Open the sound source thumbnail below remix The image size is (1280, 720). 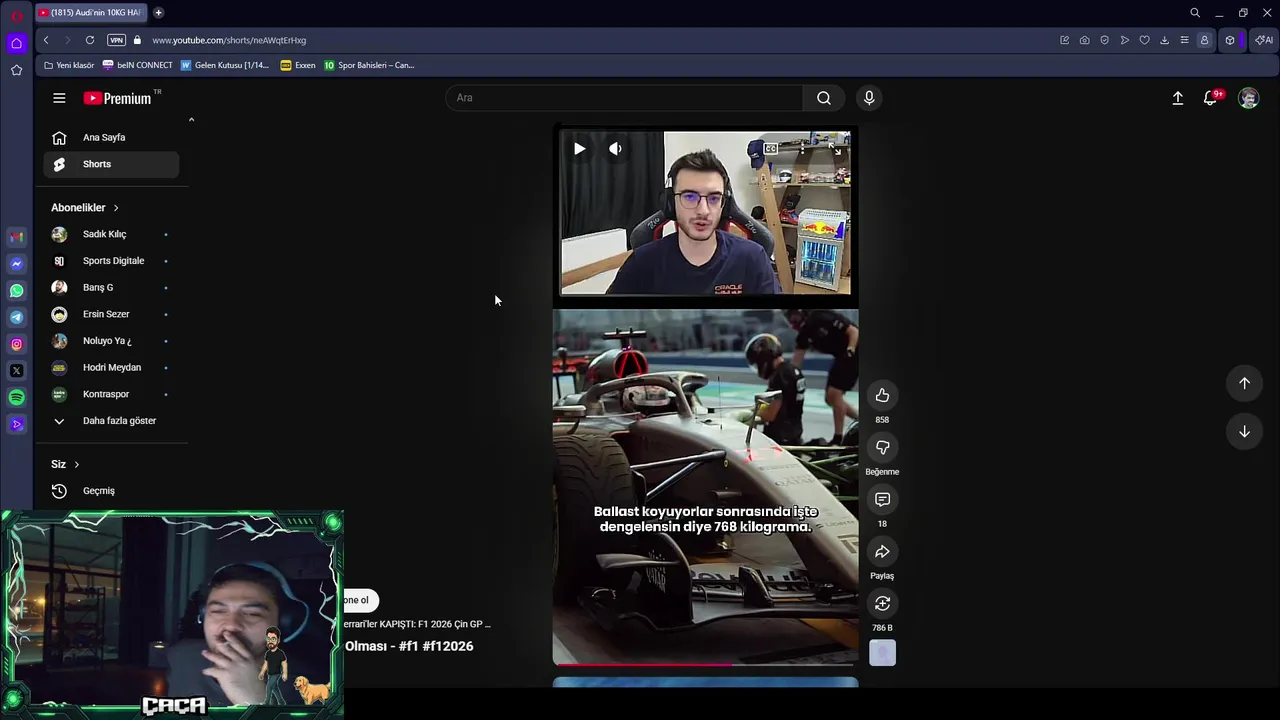click(882, 653)
